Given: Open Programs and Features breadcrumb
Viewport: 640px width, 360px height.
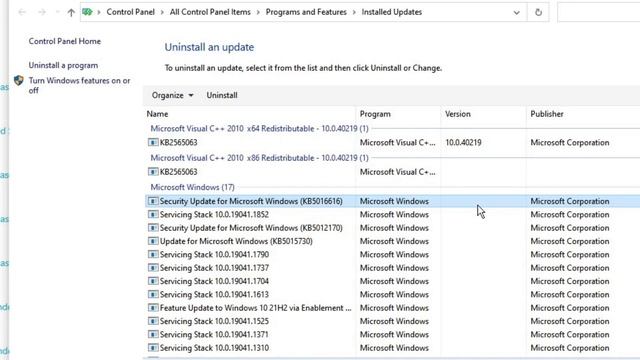Looking at the screenshot, I should (306, 12).
